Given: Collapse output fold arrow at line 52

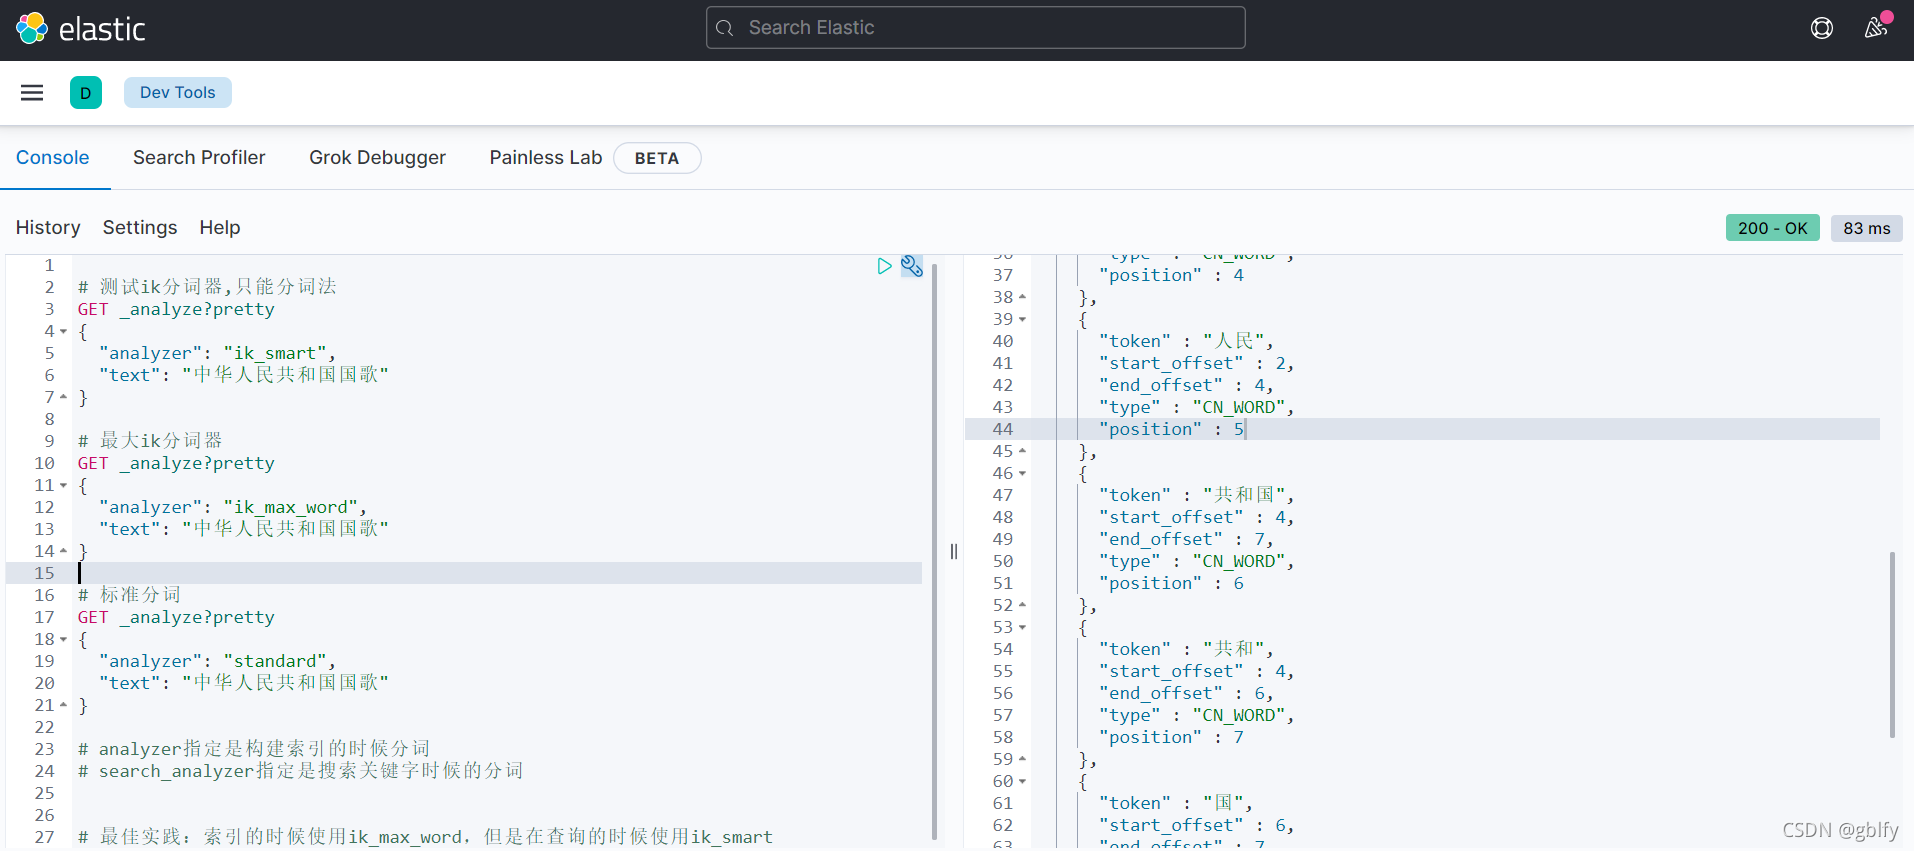Looking at the screenshot, I should (1022, 605).
